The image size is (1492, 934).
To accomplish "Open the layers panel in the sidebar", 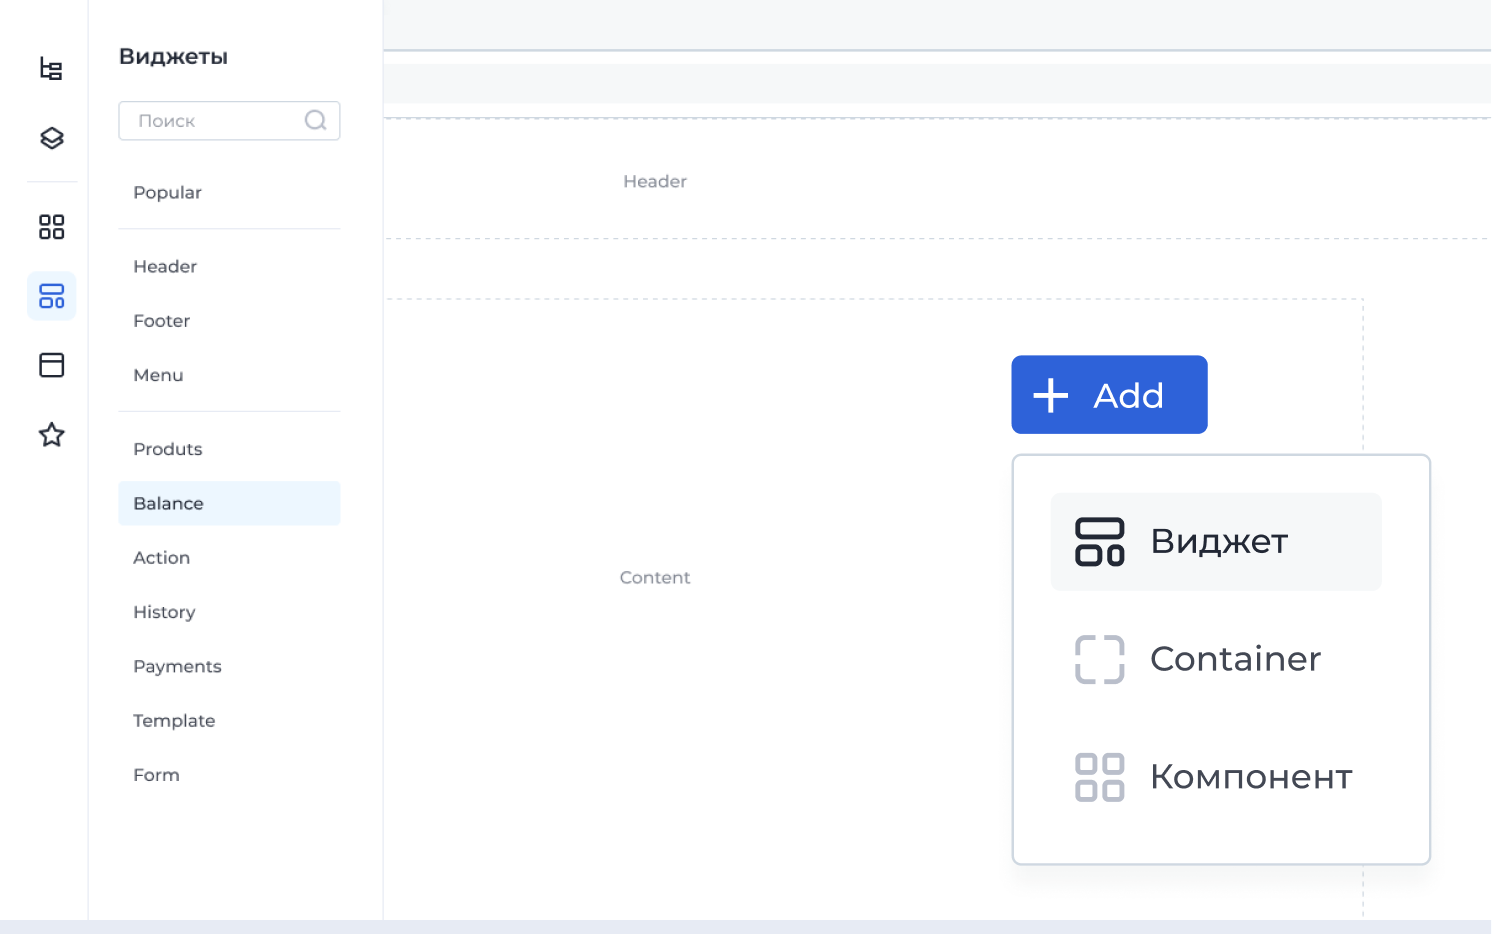I will tap(51, 139).
